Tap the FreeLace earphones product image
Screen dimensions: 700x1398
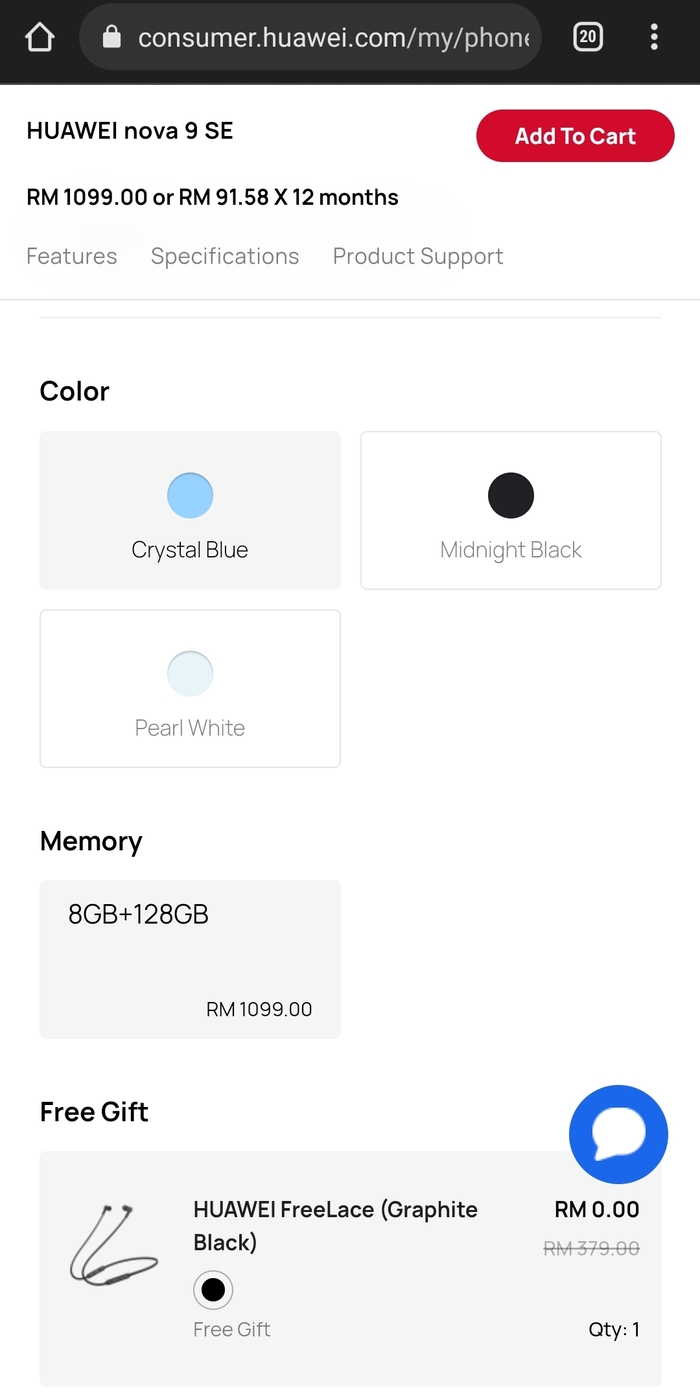click(x=114, y=1246)
